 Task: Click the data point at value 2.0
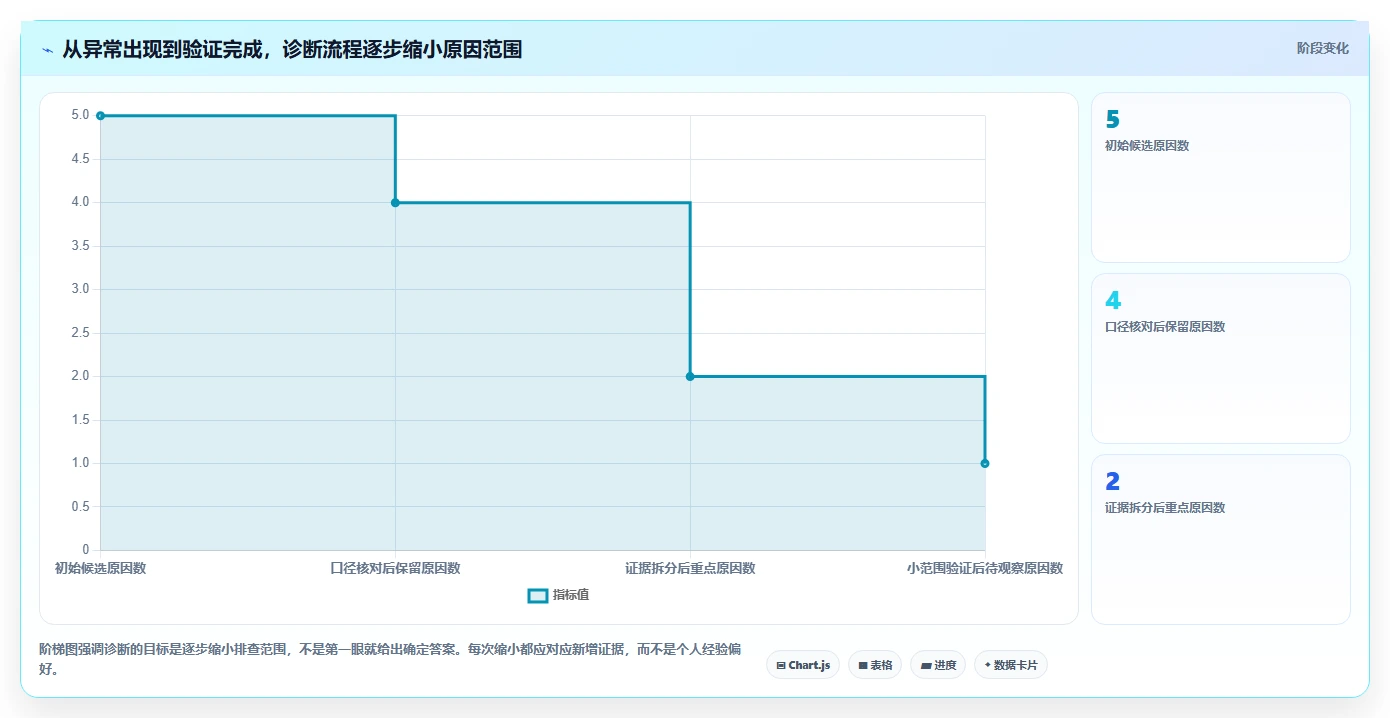[690, 376]
